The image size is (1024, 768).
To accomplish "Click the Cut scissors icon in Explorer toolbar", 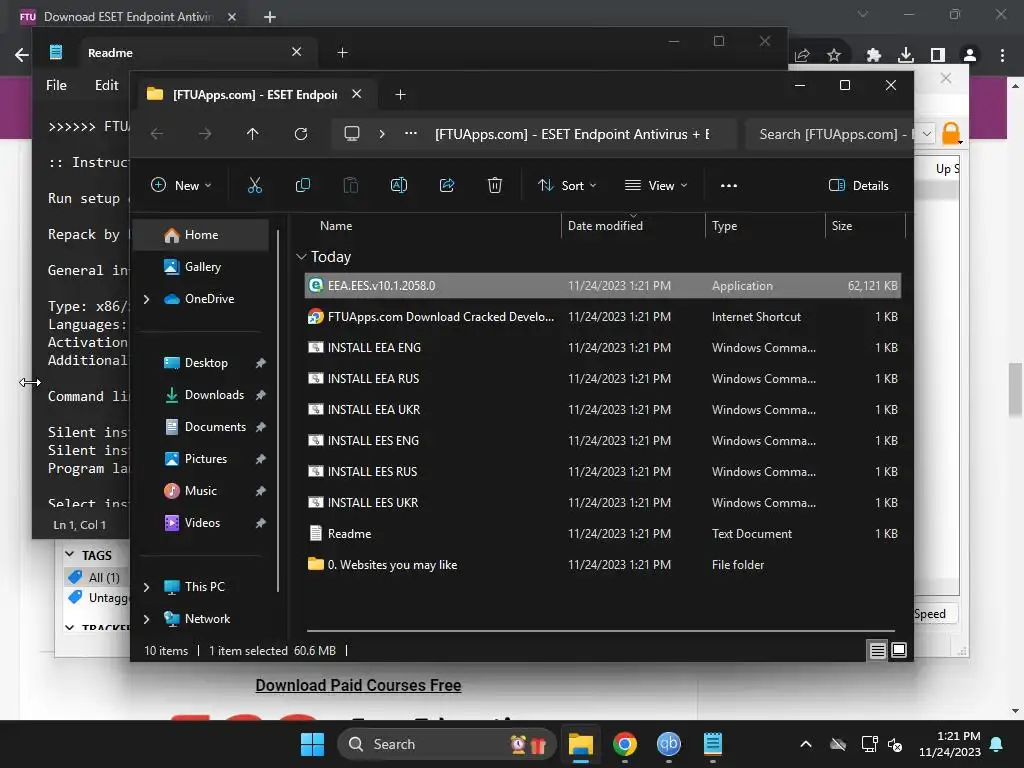I will (x=255, y=185).
